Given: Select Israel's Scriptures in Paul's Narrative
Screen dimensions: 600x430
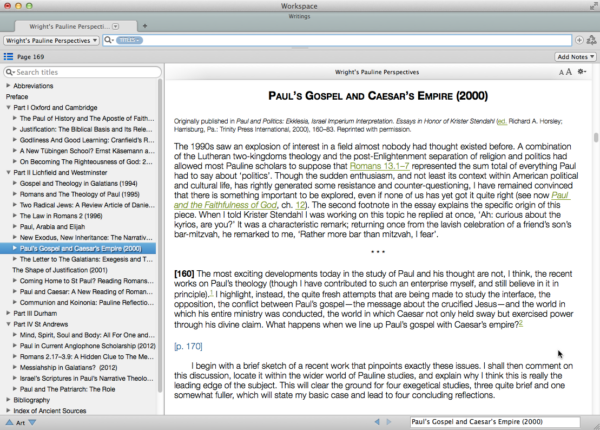Looking at the screenshot, I should click(x=86, y=378).
